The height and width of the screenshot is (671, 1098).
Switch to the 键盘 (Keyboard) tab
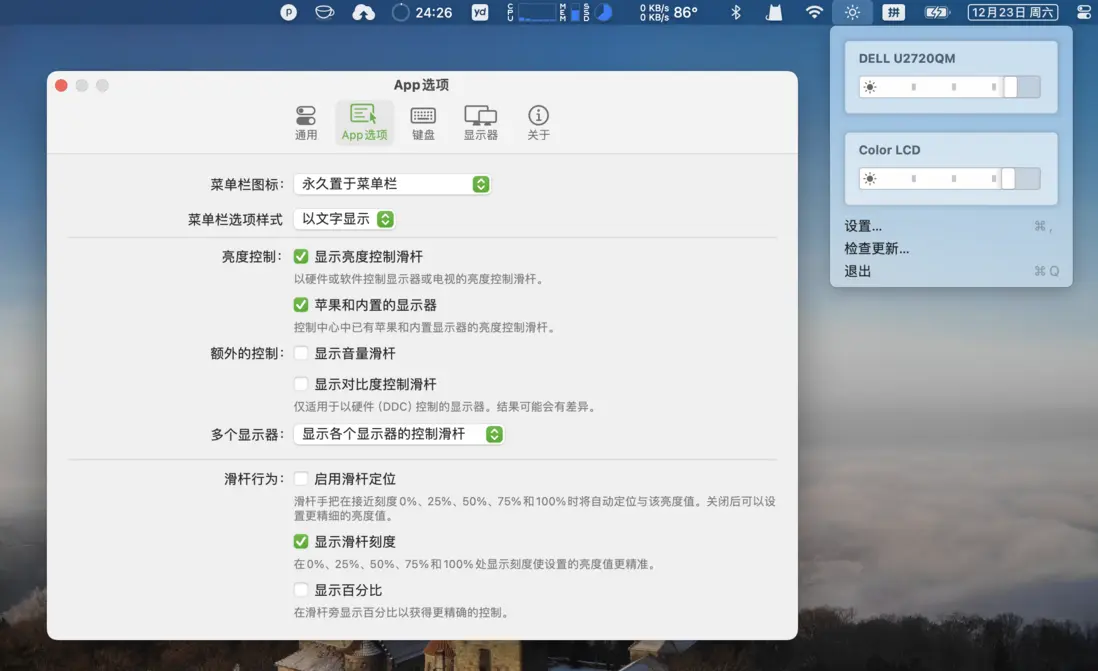point(423,123)
